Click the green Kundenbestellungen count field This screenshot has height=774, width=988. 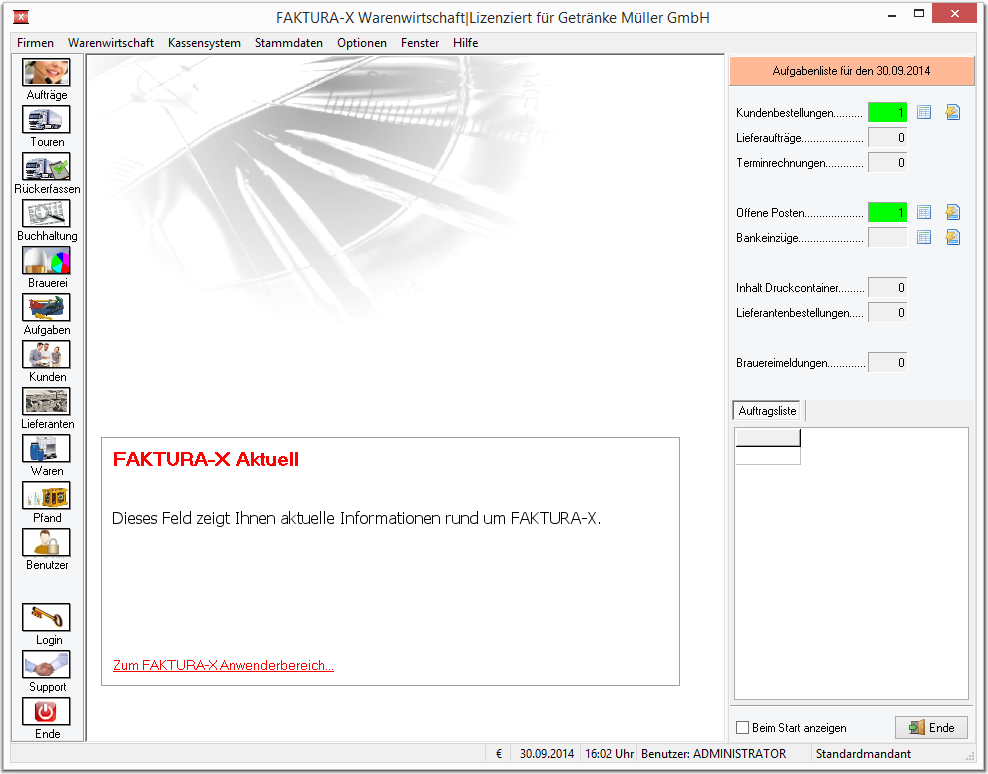[x=887, y=112]
